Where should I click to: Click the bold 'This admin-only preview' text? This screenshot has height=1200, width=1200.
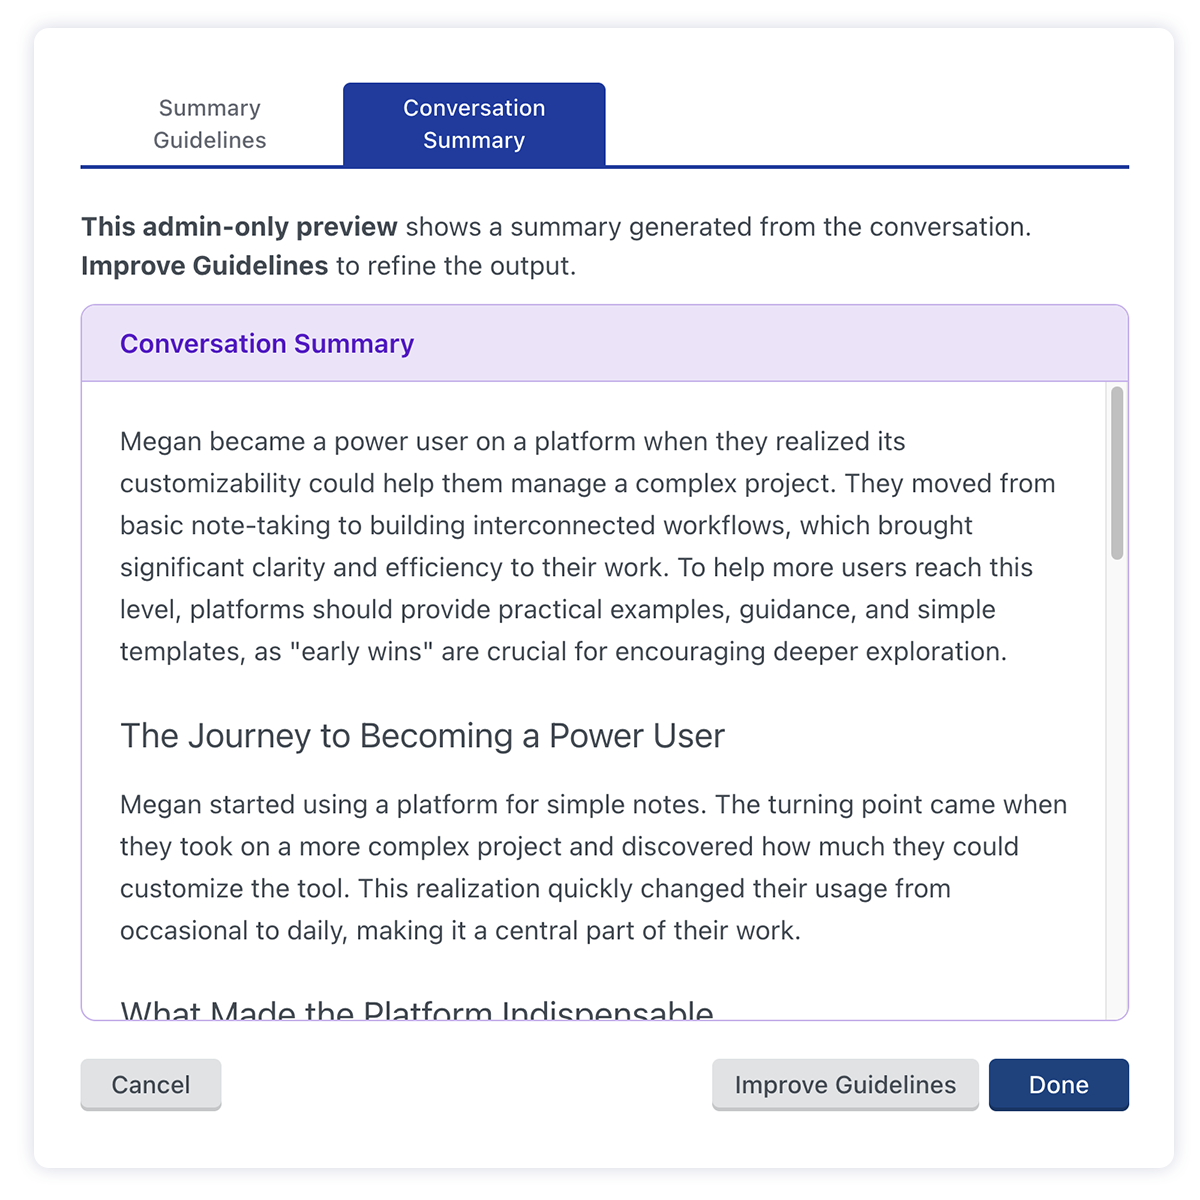(x=240, y=227)
